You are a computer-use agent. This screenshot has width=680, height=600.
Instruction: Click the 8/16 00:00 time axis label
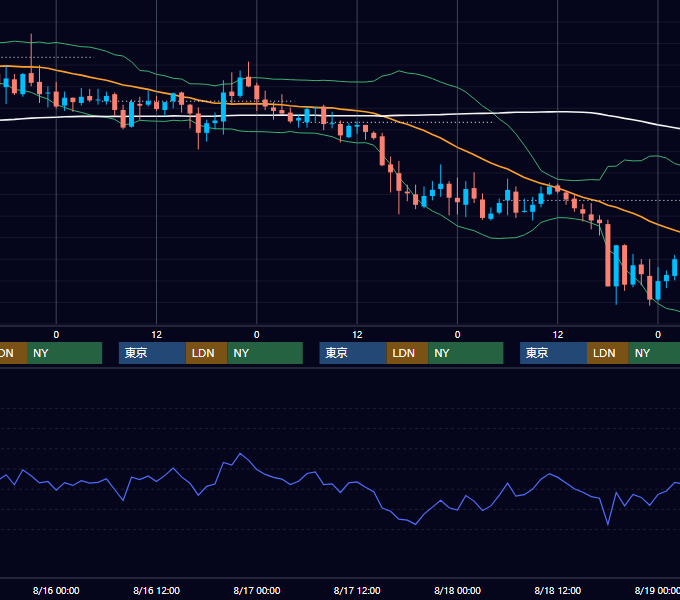(x=56, y=590)
